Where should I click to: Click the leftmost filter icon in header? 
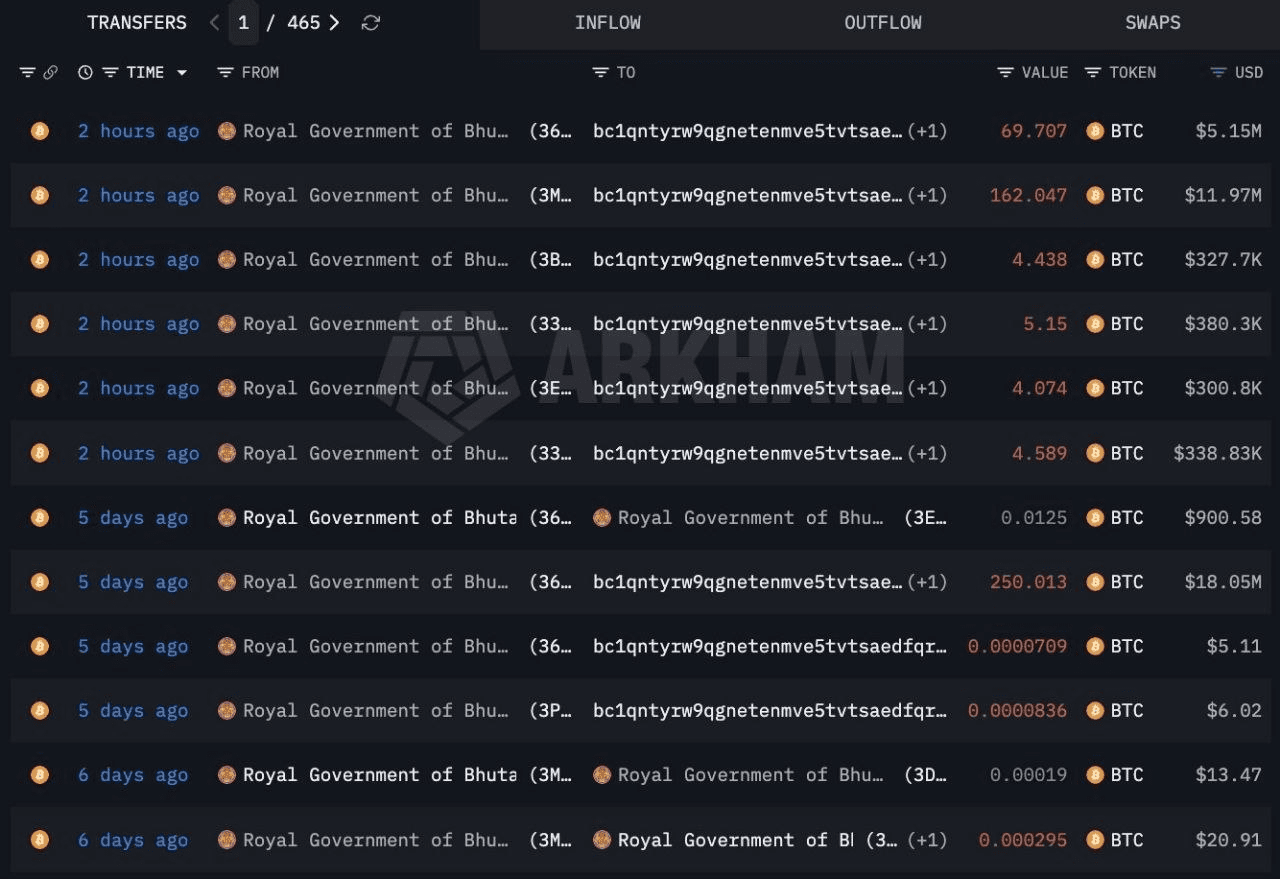point(28,73)
